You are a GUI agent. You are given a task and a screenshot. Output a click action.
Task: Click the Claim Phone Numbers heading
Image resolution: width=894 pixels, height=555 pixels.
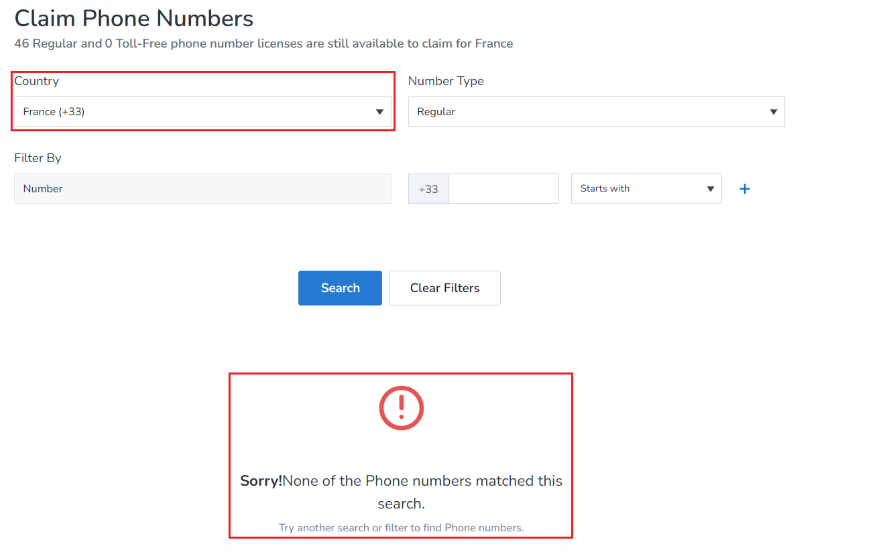(x=134, y=18)
